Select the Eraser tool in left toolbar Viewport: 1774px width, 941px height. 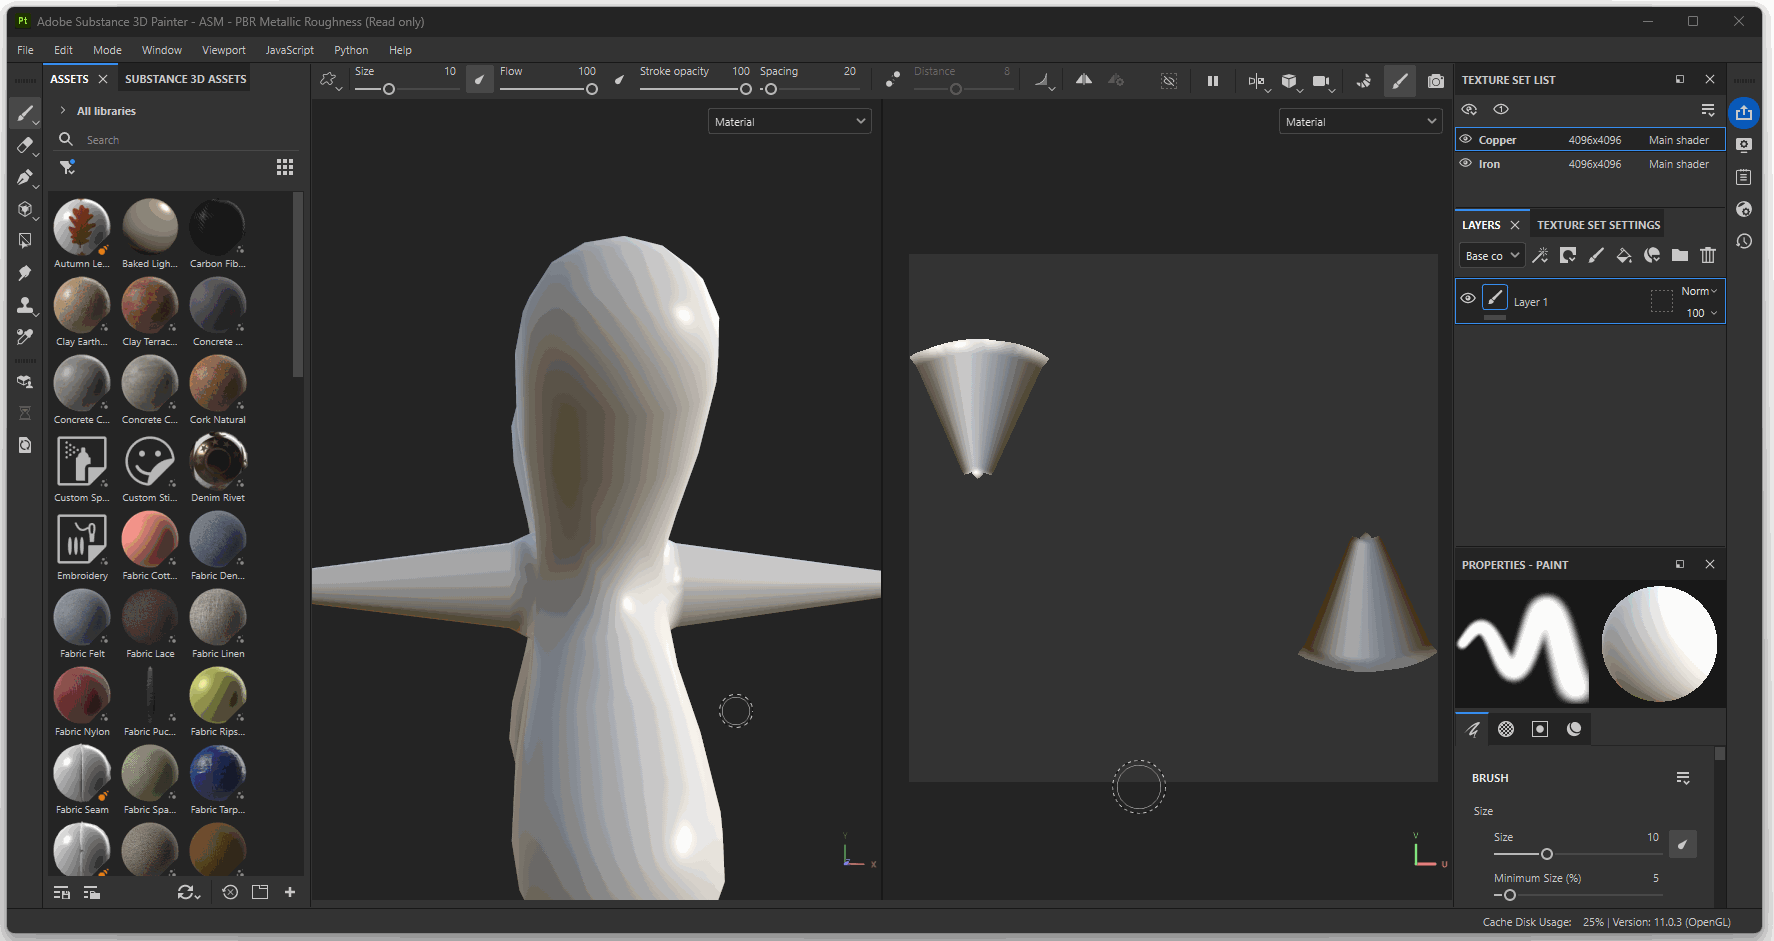25,145
